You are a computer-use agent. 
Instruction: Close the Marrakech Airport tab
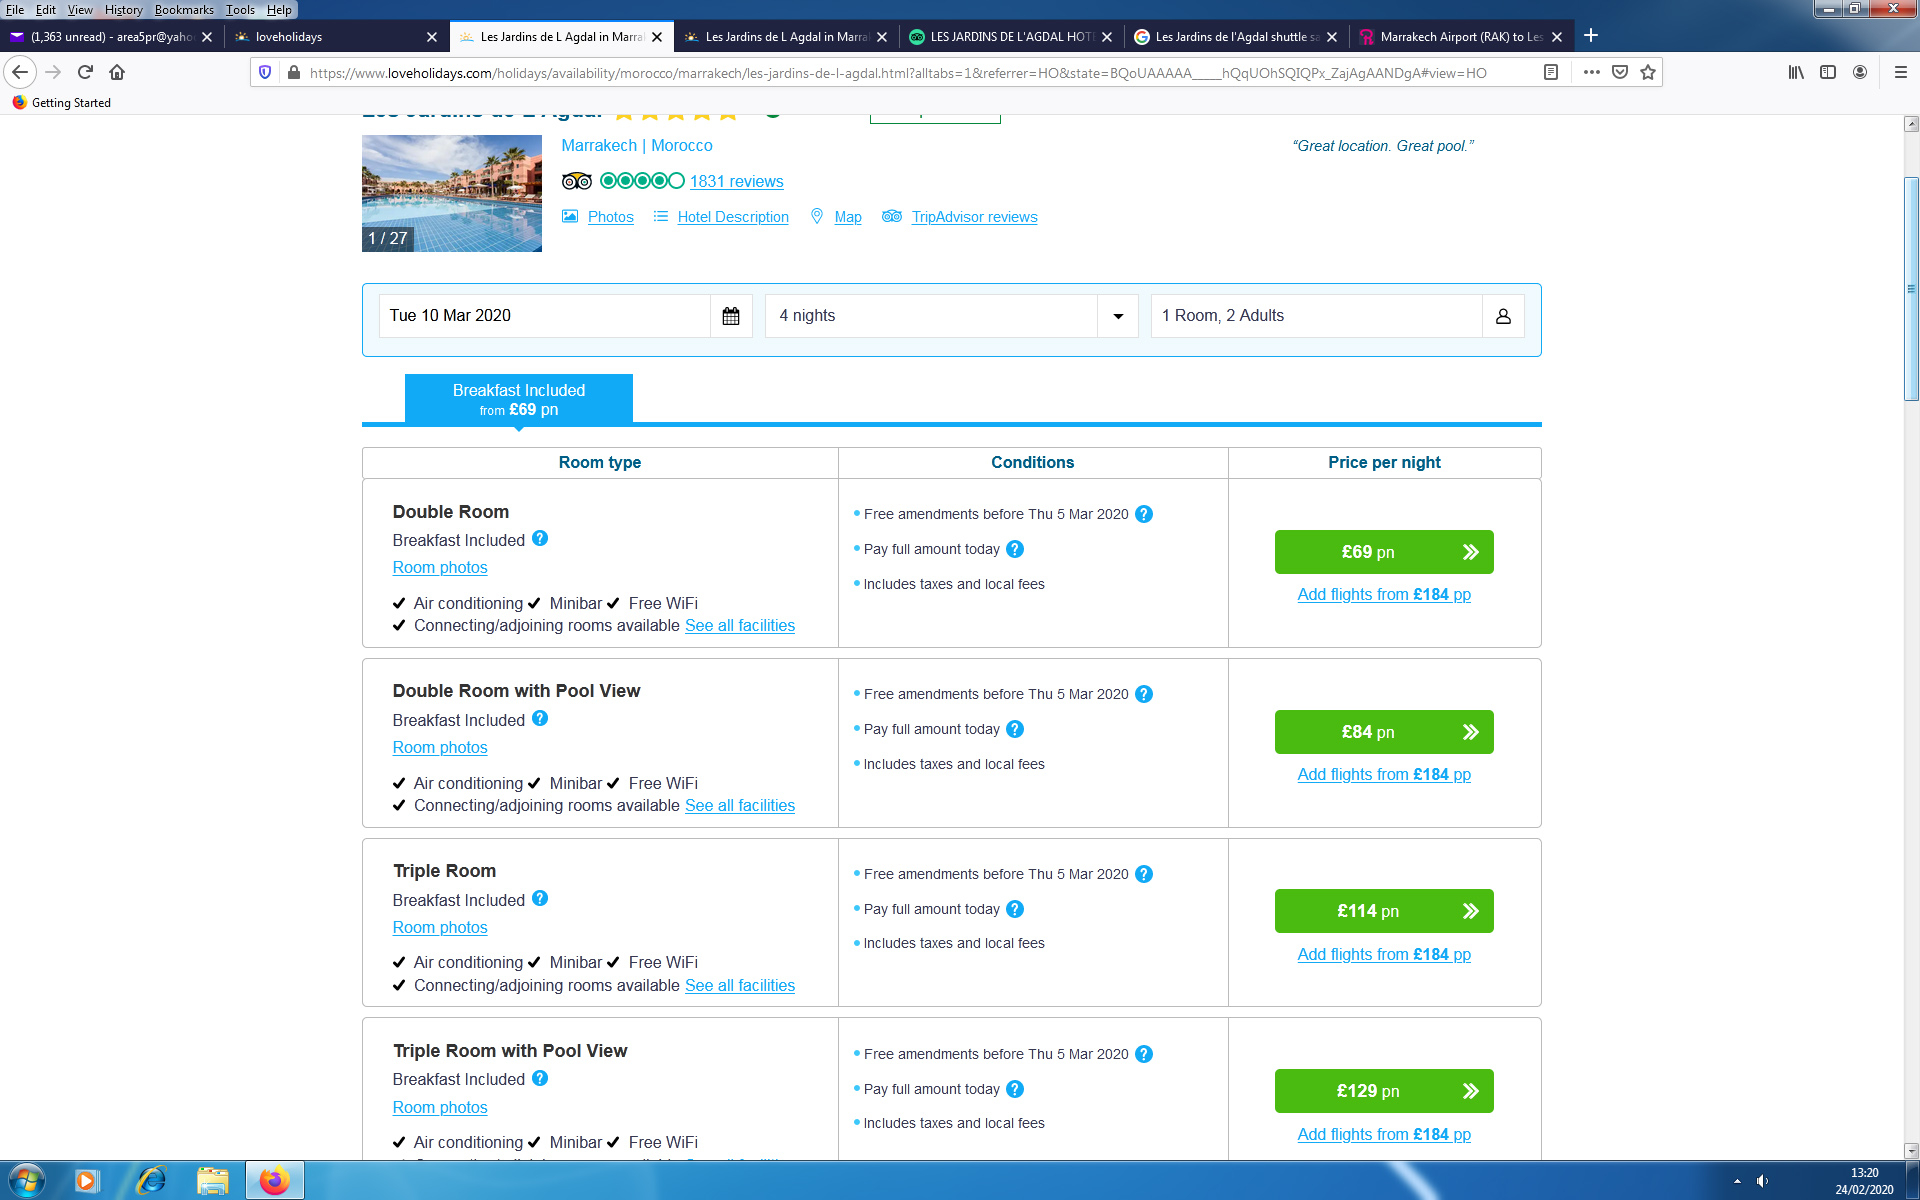click(x=1557, y=37)
